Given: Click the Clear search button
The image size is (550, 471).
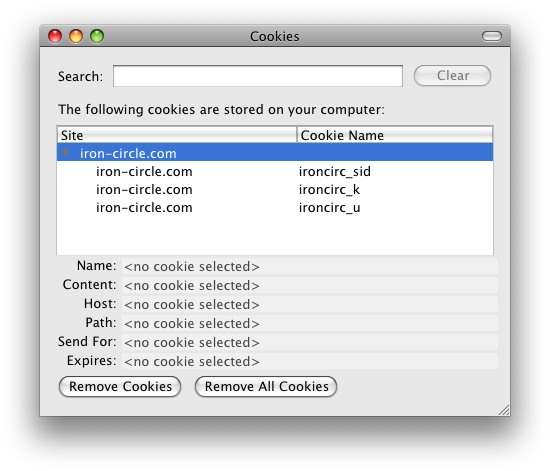Looking at the screenshot, I should click(452, 75).
